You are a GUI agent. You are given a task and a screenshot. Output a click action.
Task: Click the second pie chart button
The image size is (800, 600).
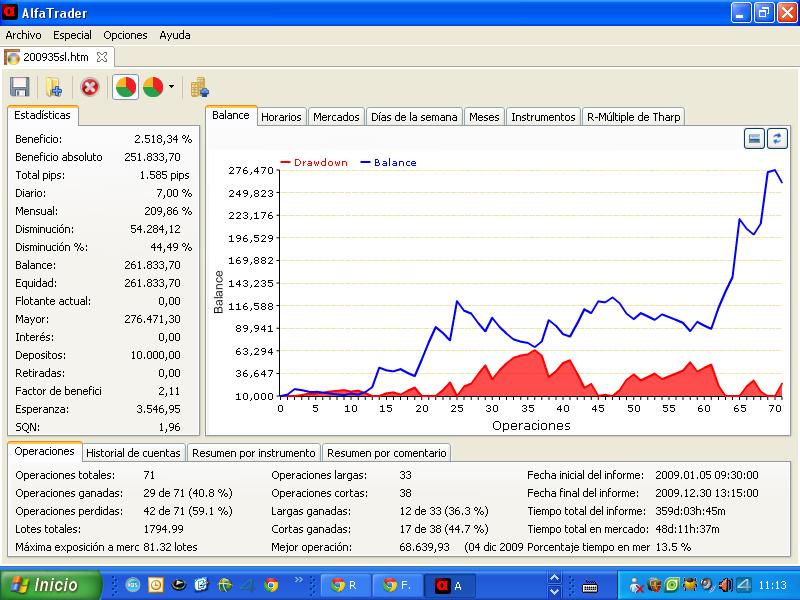pyautogui.click(x=153, y=87)
